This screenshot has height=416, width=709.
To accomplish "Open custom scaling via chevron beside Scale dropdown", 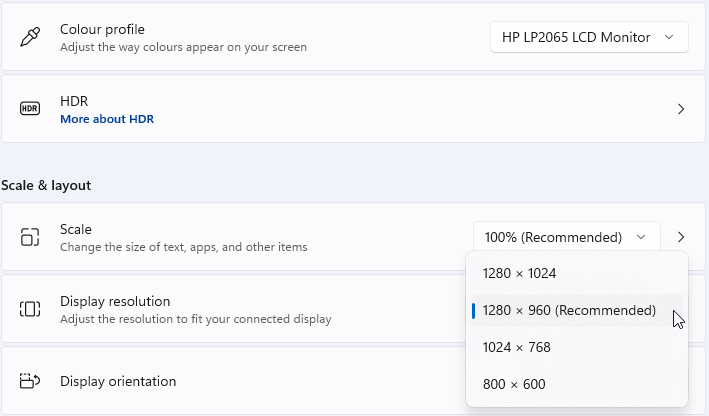I will [681, 237].
